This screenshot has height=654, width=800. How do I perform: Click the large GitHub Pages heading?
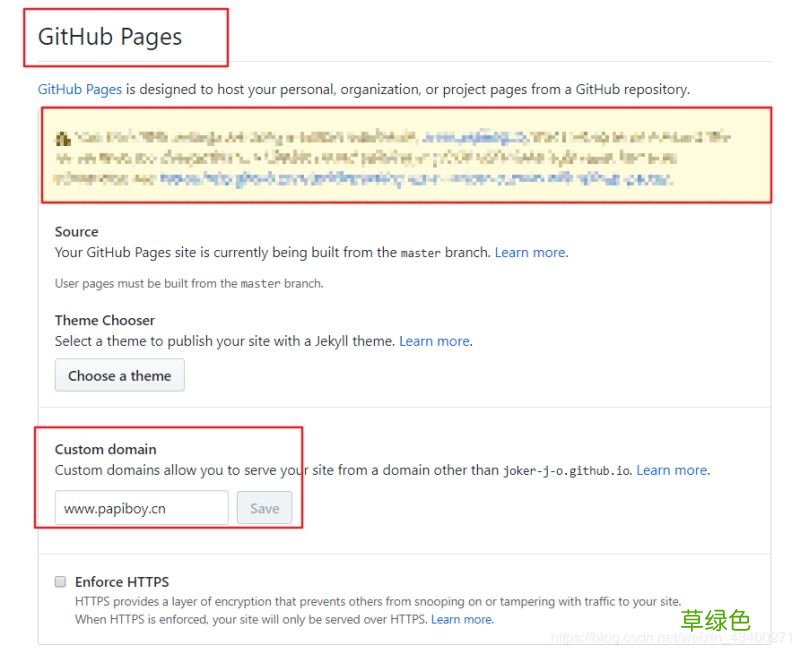[x=110, y=37]
